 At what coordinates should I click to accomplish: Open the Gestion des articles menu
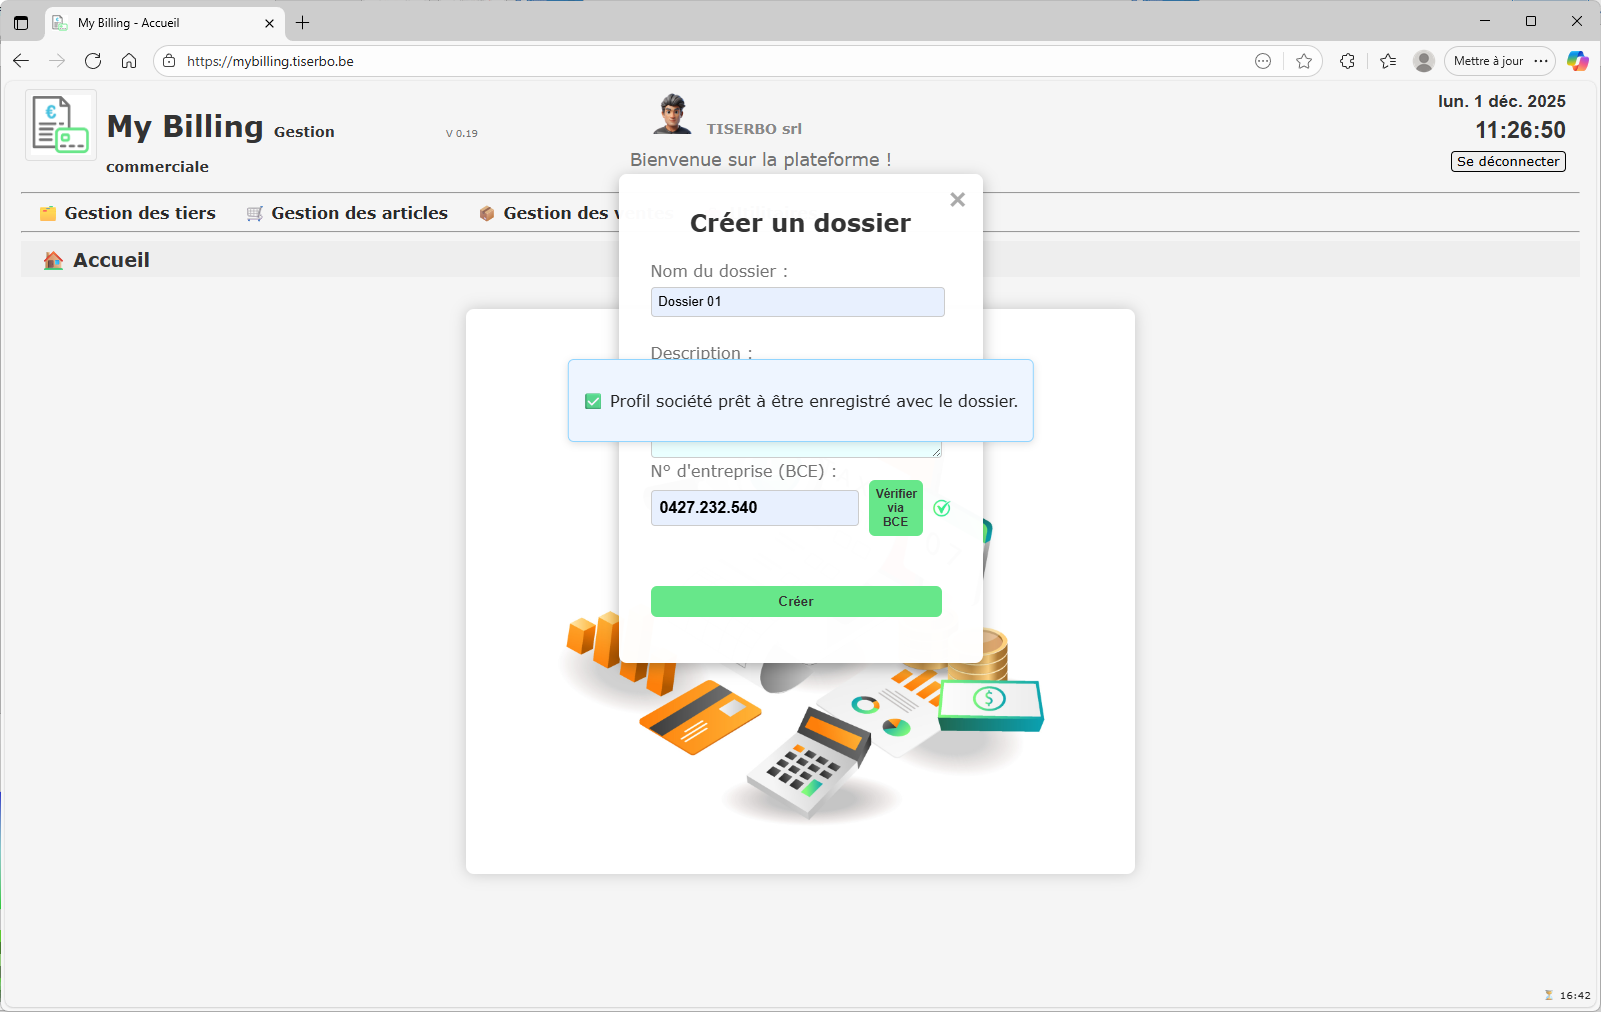(x=347, y=213)
